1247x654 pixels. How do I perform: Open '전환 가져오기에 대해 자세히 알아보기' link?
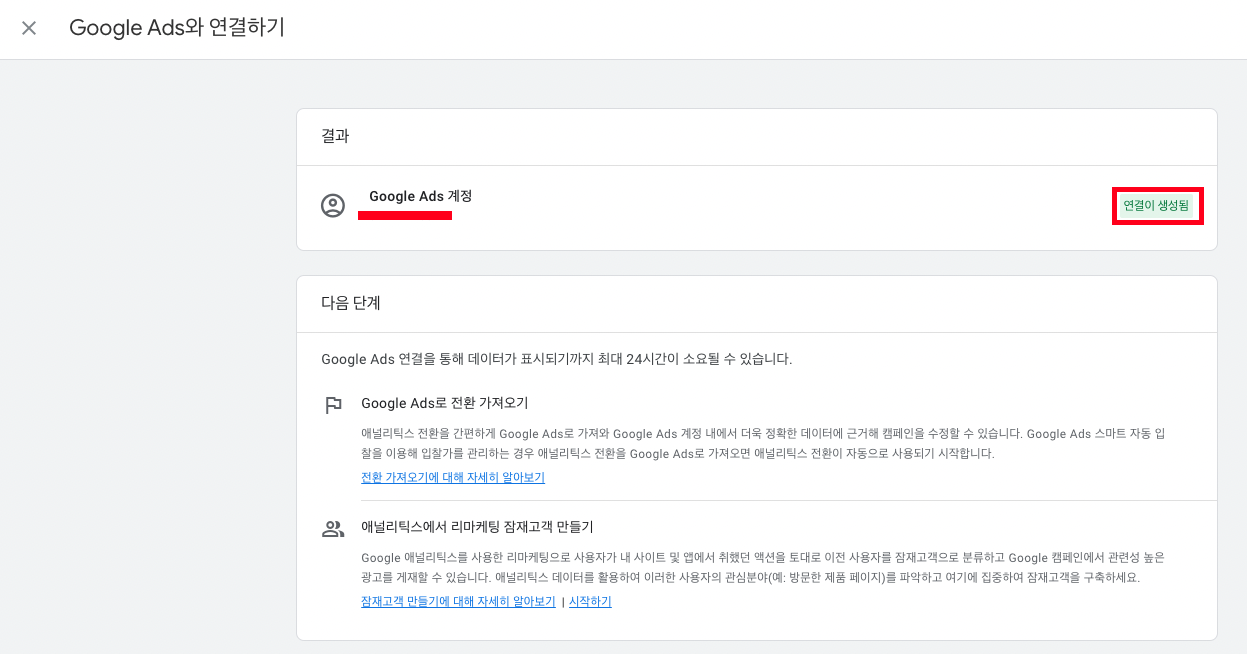click(x=453, y=478)
